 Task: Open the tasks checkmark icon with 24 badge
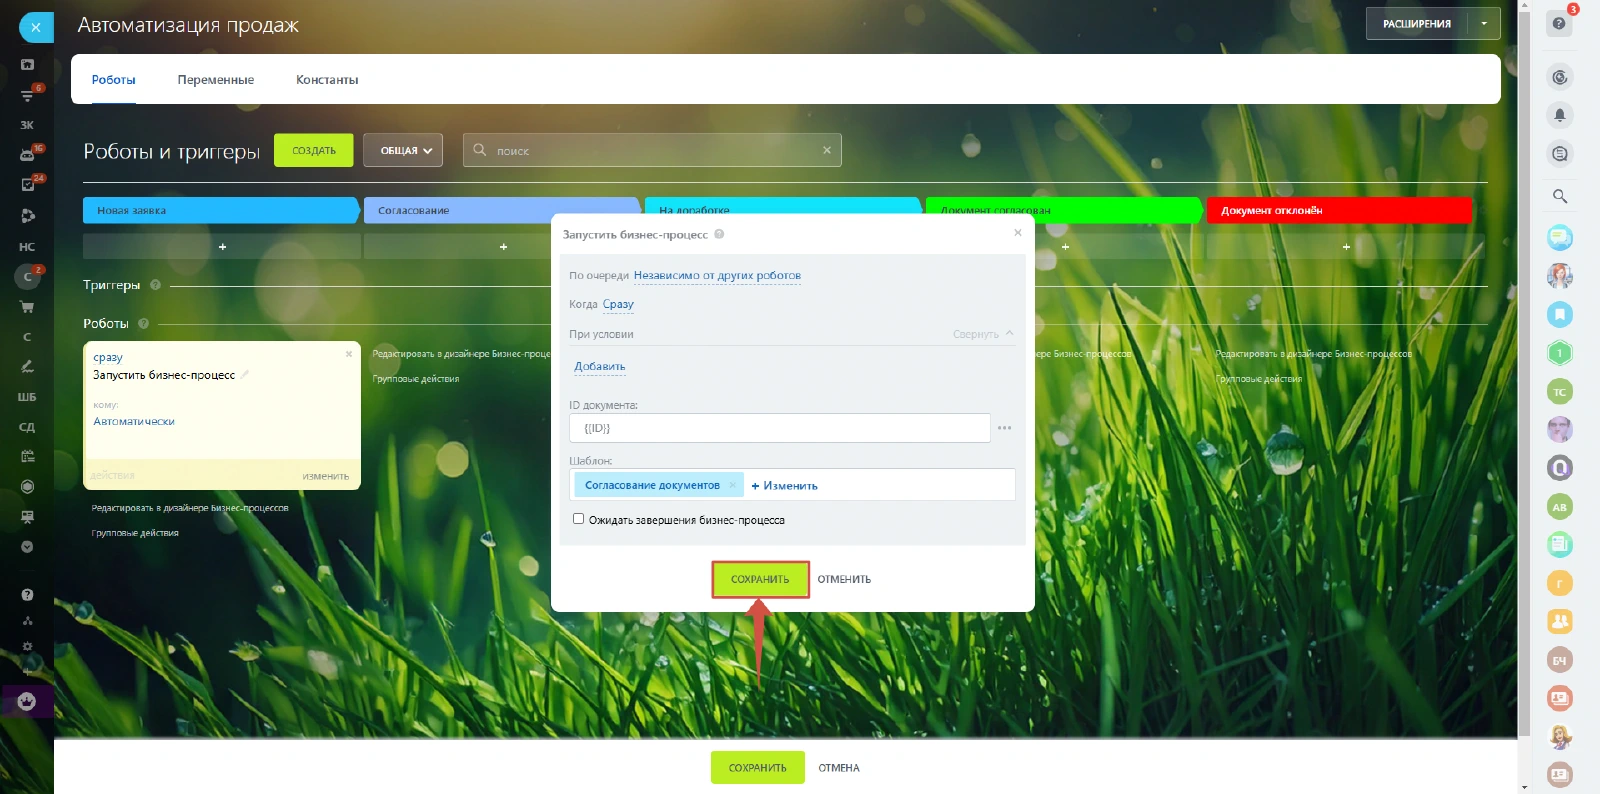click(x=27, y=185)
